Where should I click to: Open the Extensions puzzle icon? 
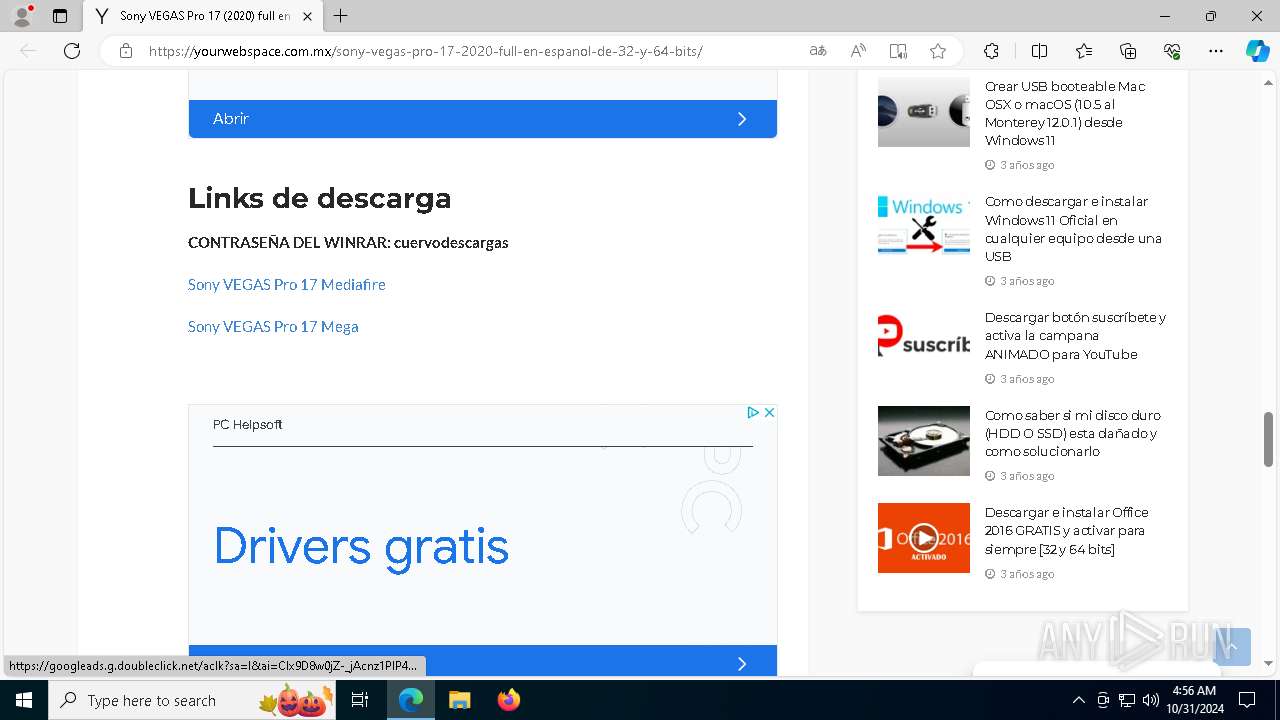coord(991,51)
